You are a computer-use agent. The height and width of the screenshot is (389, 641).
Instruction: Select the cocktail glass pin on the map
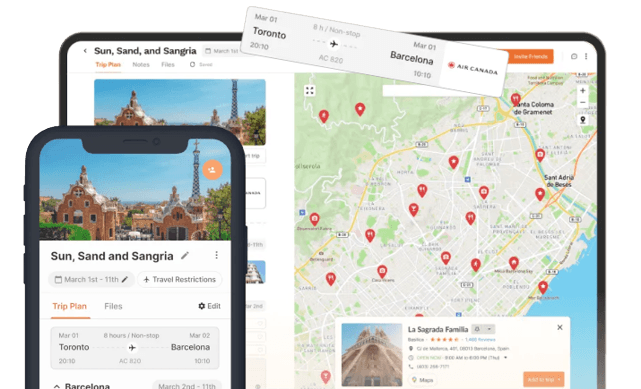click(414, 210)
